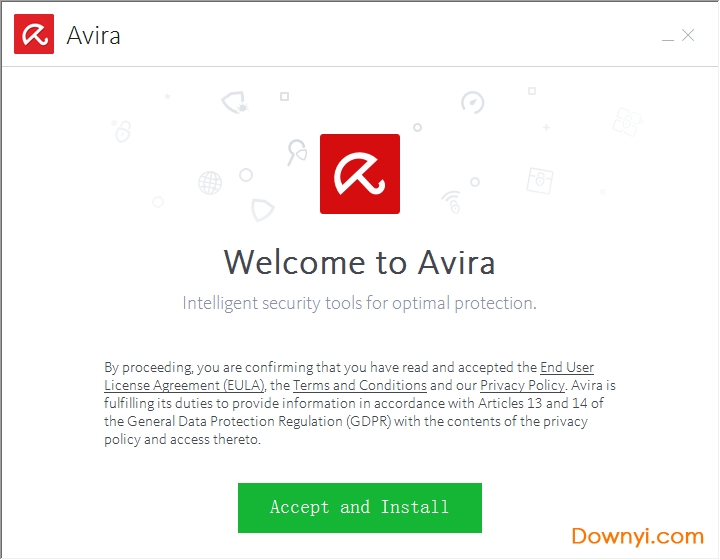Click the Welcome to Avira heading
This screenshot has height=560, width=720.
click(359, 262)
